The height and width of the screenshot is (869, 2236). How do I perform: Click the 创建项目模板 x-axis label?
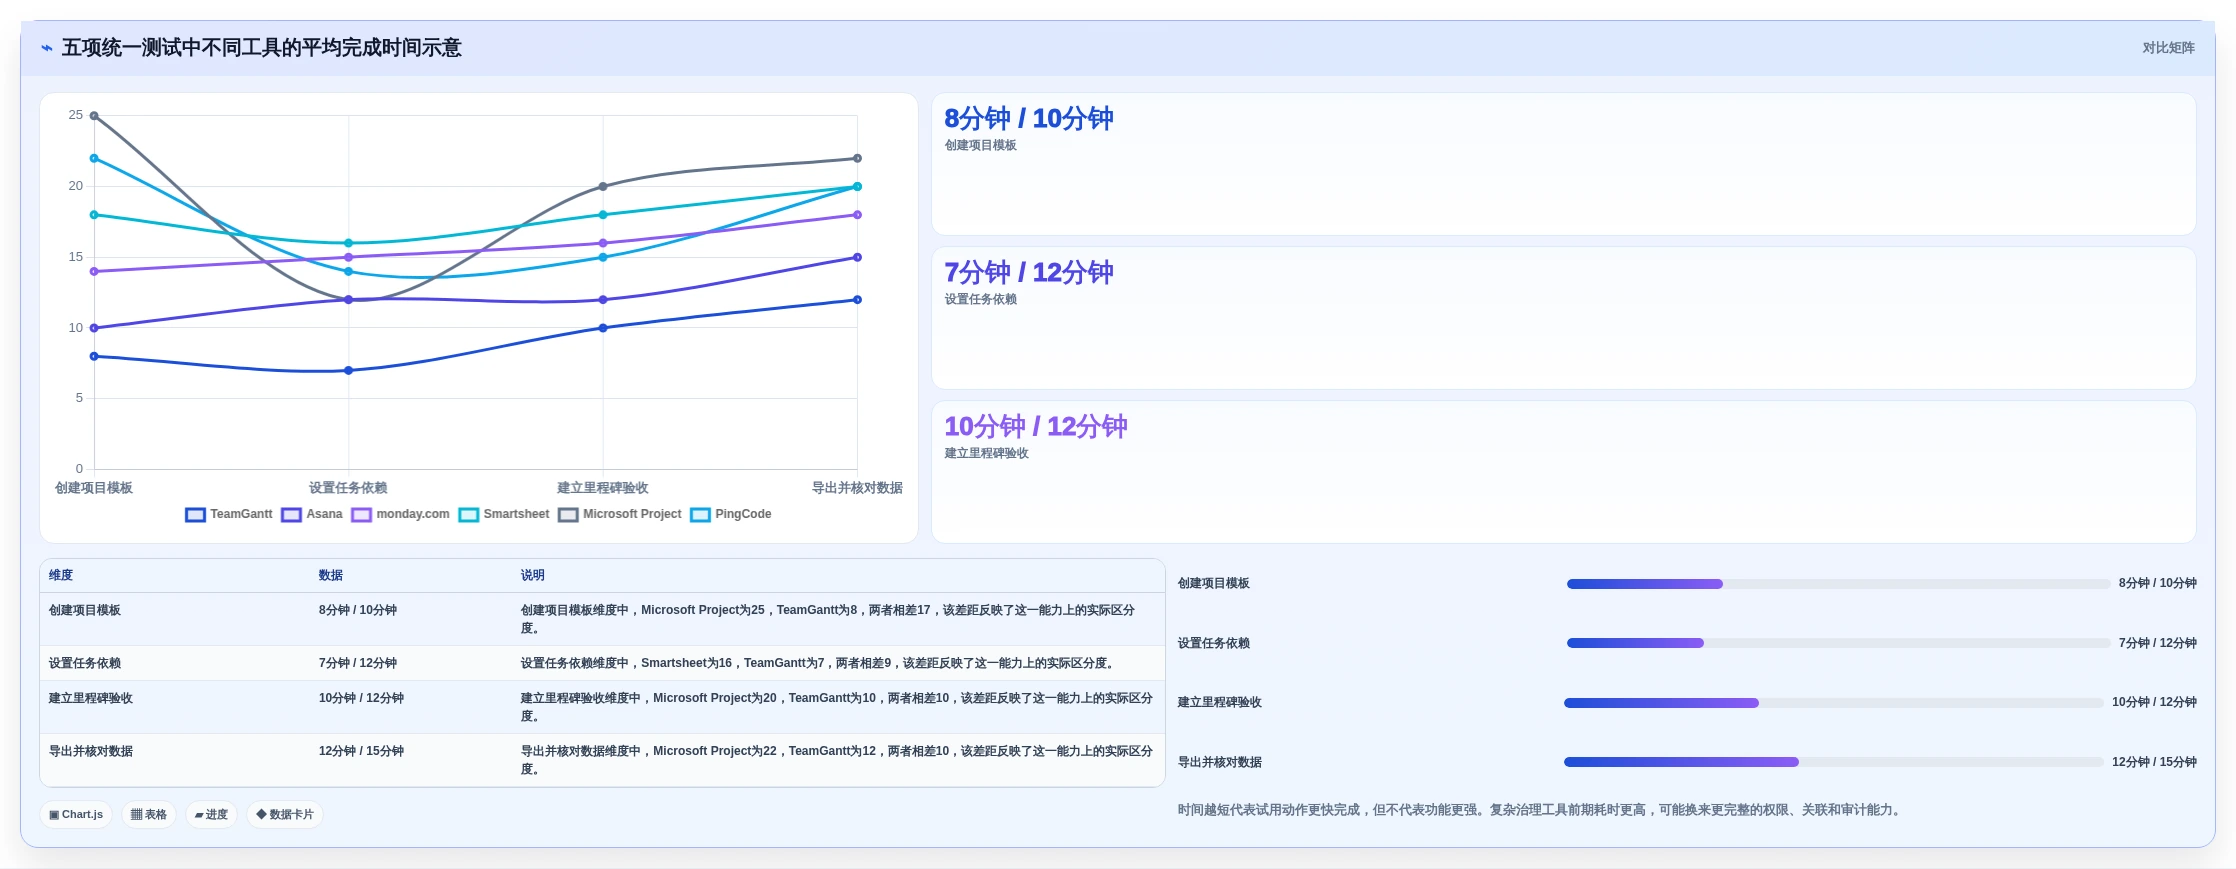[94, 488]
